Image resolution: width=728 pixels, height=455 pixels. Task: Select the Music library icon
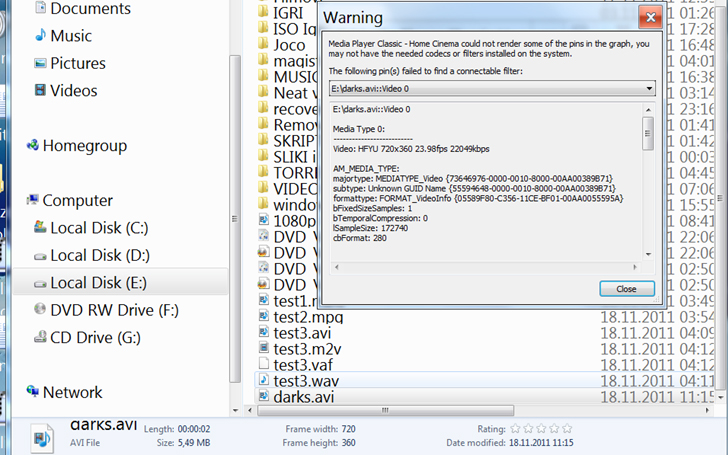click(41, 35)
